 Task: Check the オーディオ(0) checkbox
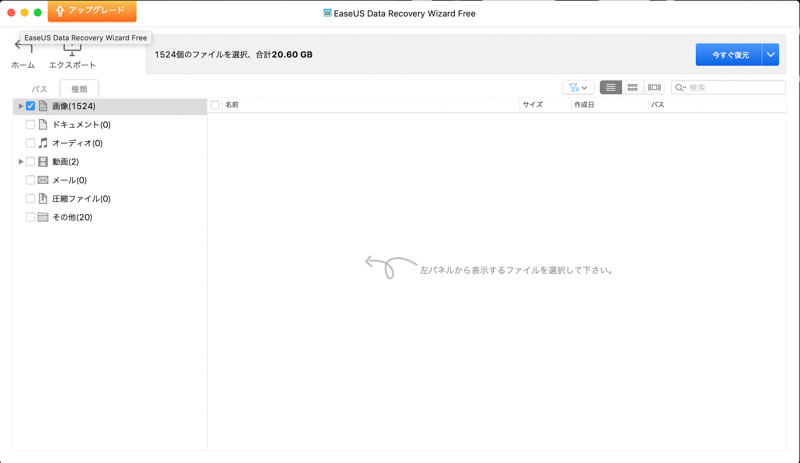31,143
